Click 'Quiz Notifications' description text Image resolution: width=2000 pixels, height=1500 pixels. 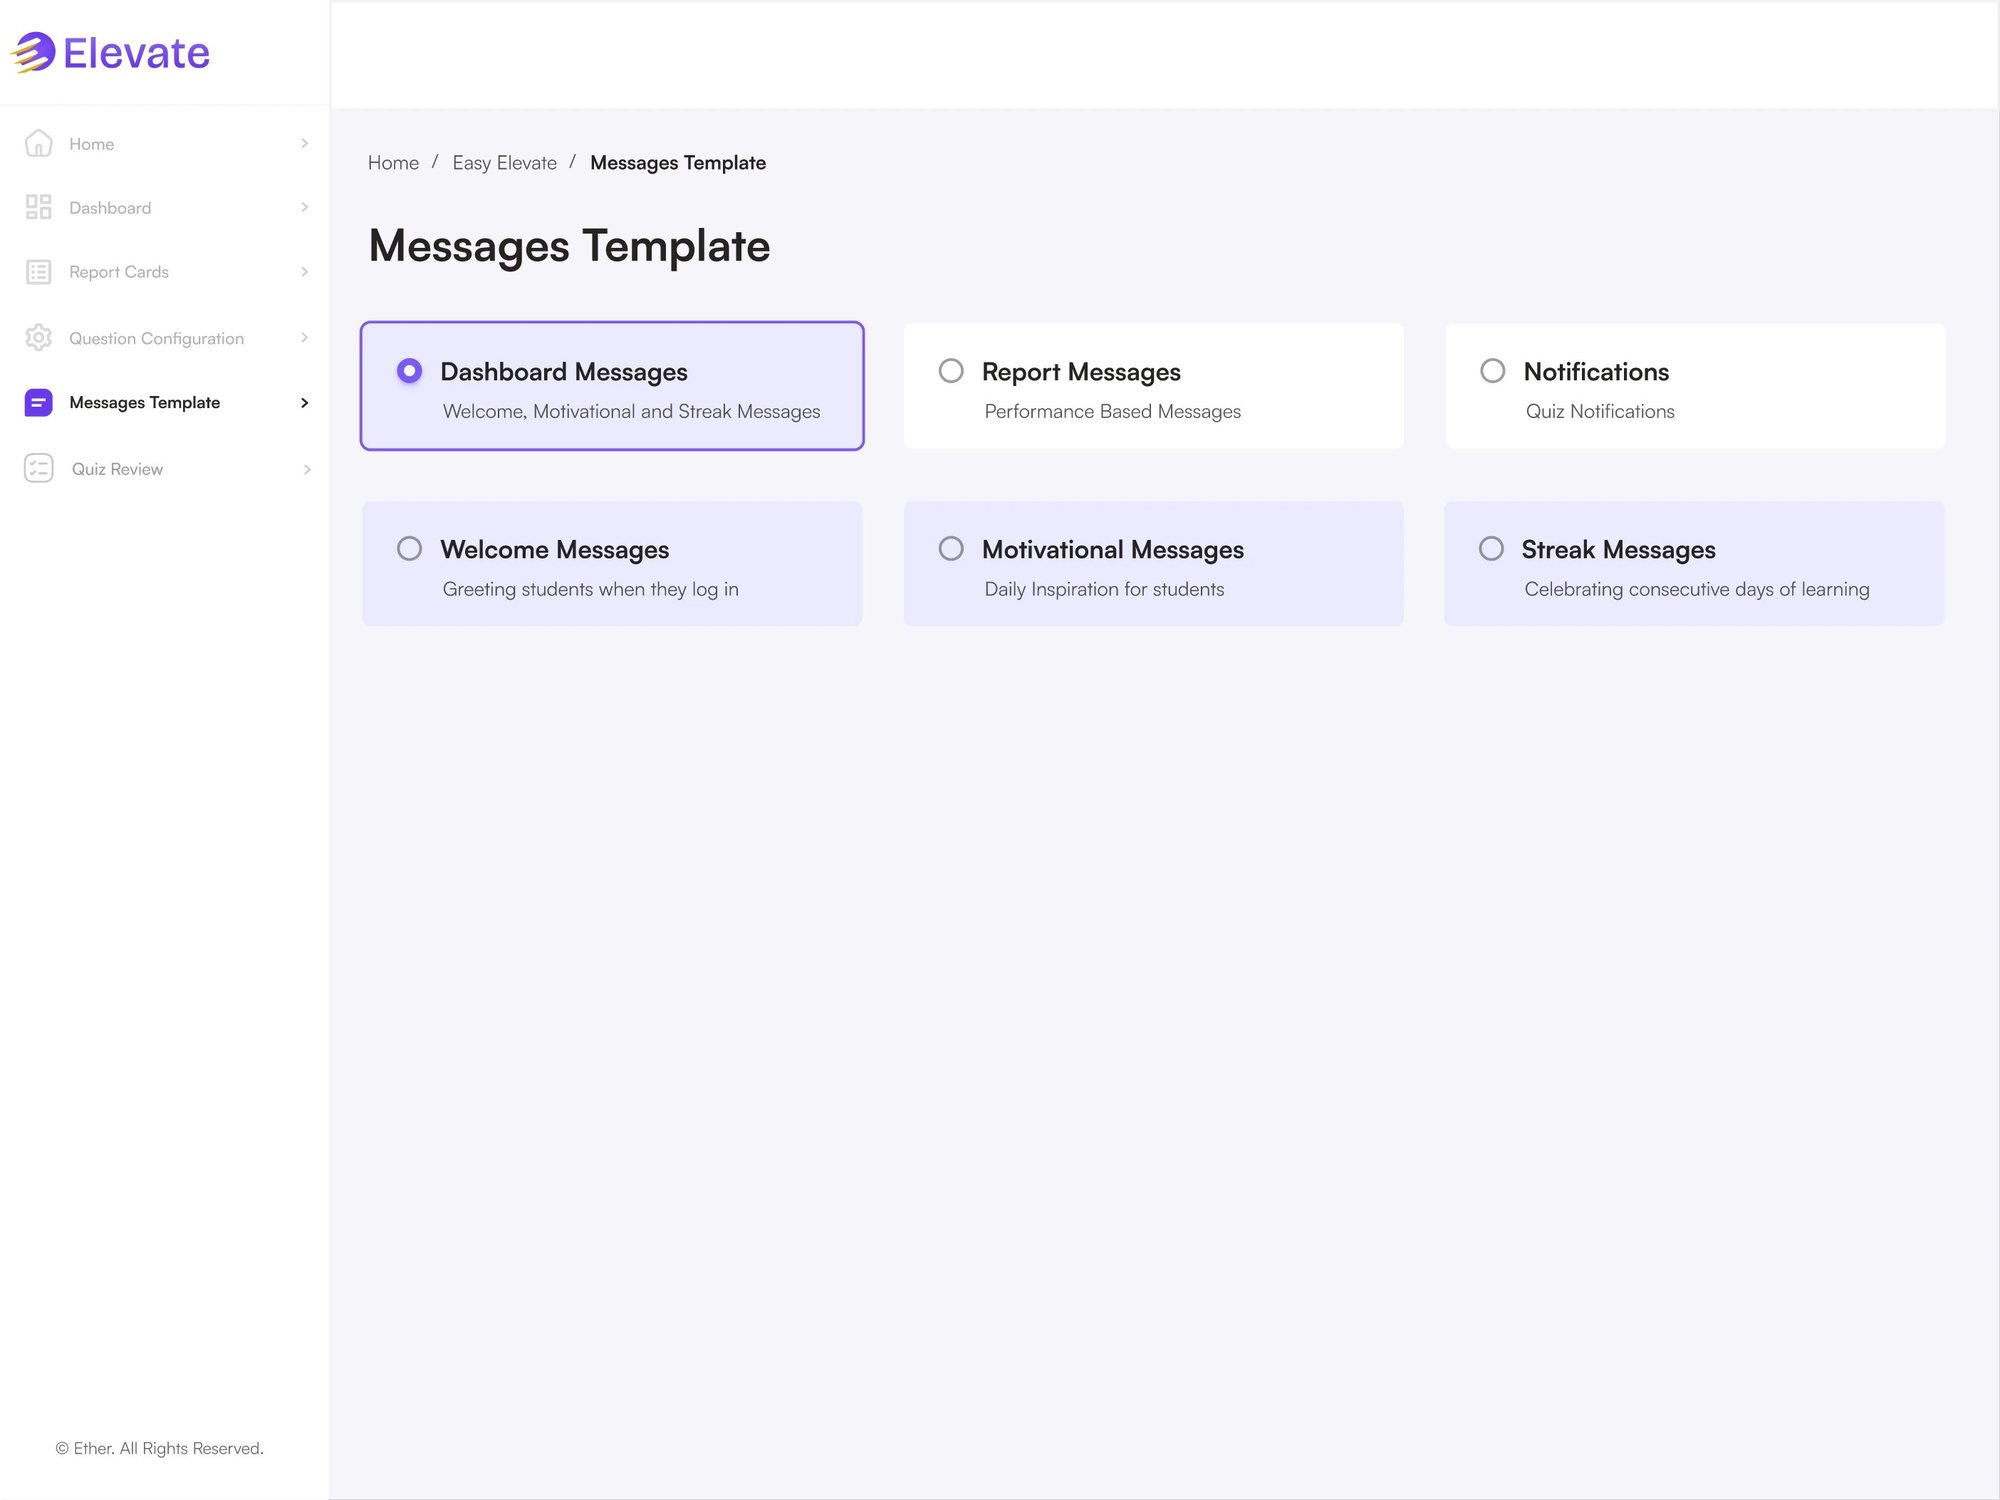[1600, 411]
